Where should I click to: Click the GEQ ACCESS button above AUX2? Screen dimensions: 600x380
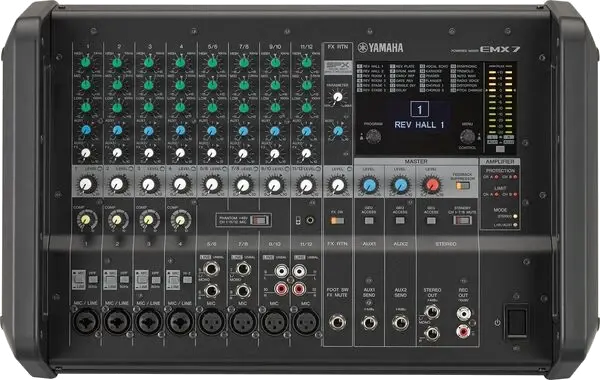tap(400, 221)
